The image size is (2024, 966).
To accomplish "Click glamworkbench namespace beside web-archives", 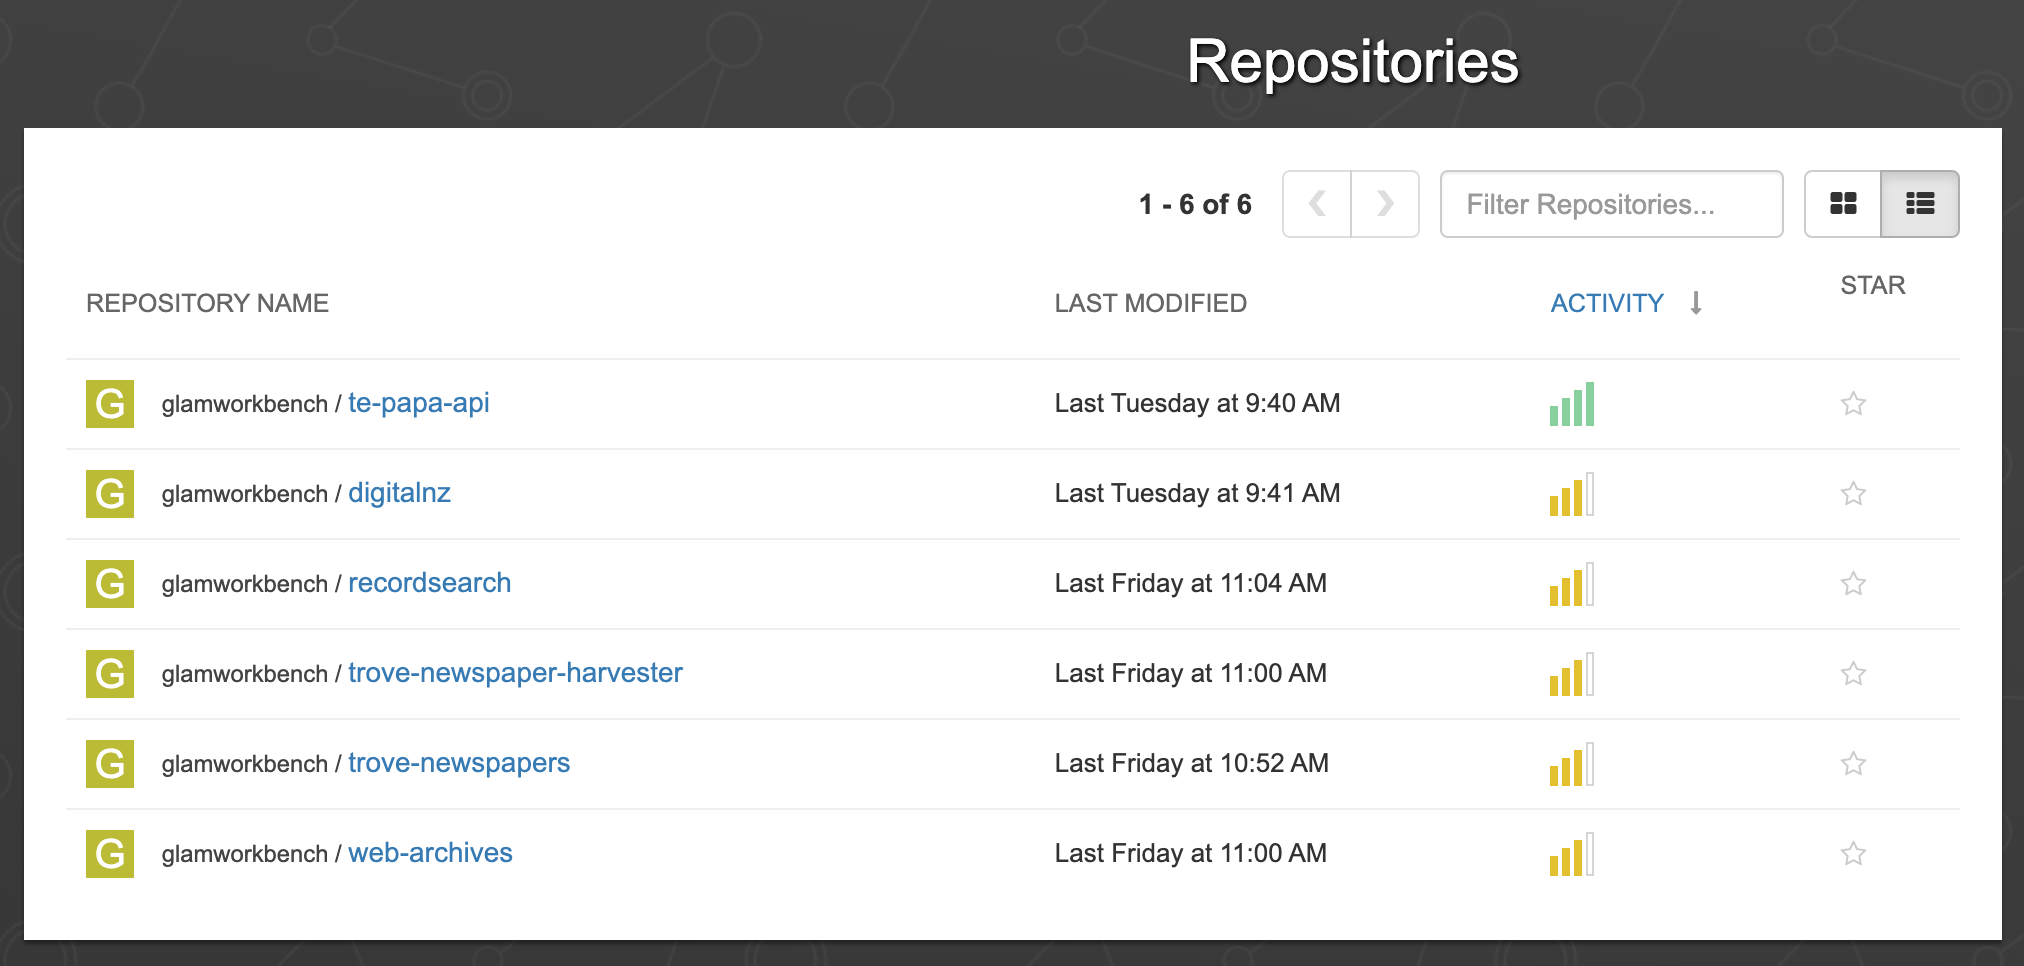I will point(245,854).
